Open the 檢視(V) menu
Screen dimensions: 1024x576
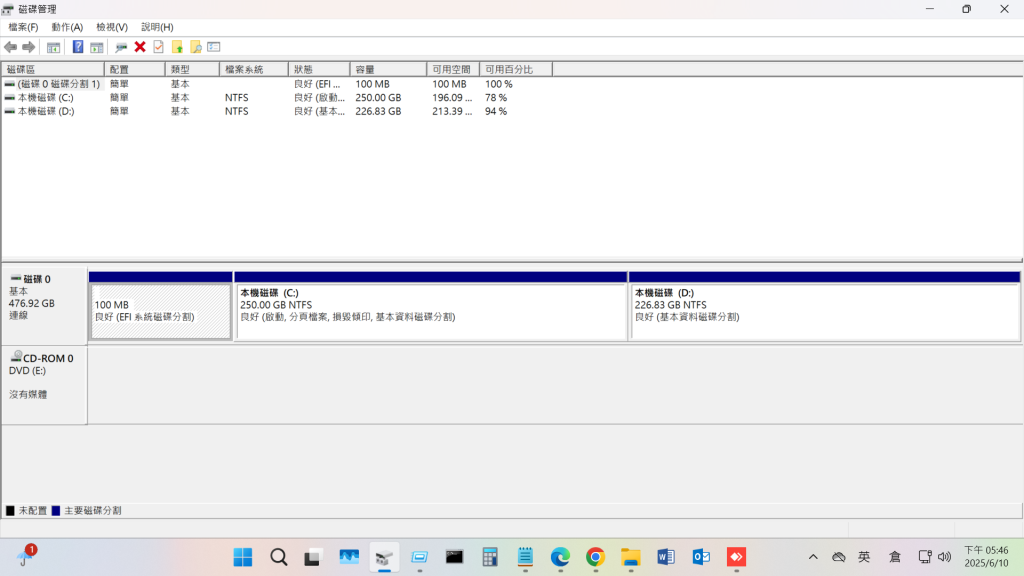[111, 27]
